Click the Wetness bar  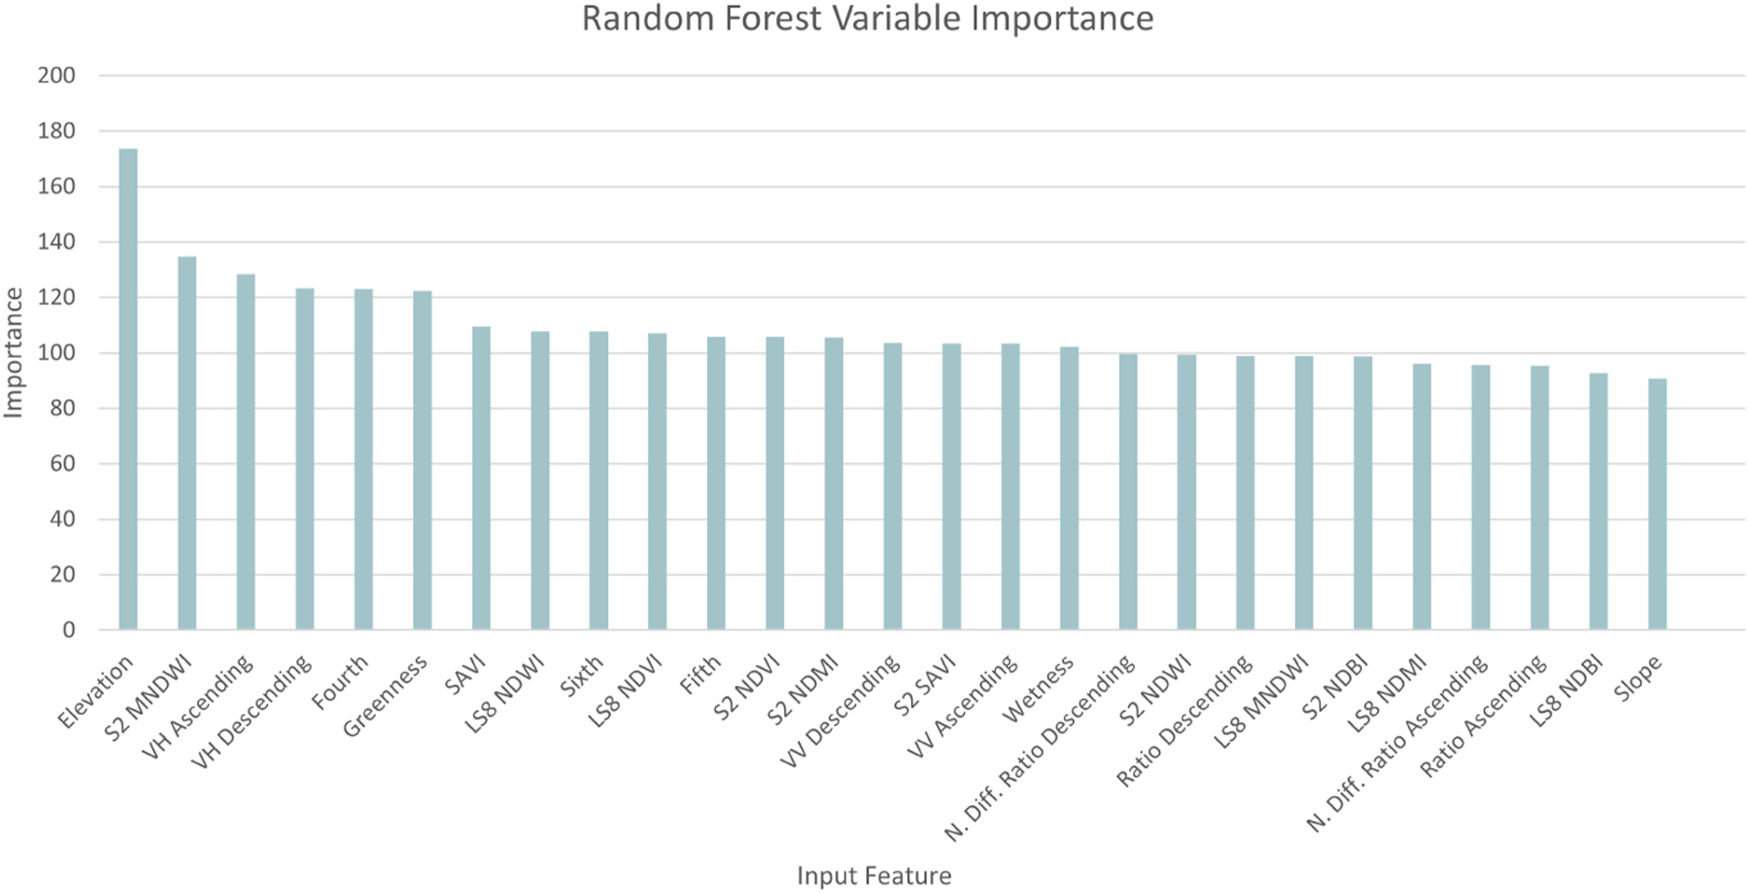coord(1069,488)
